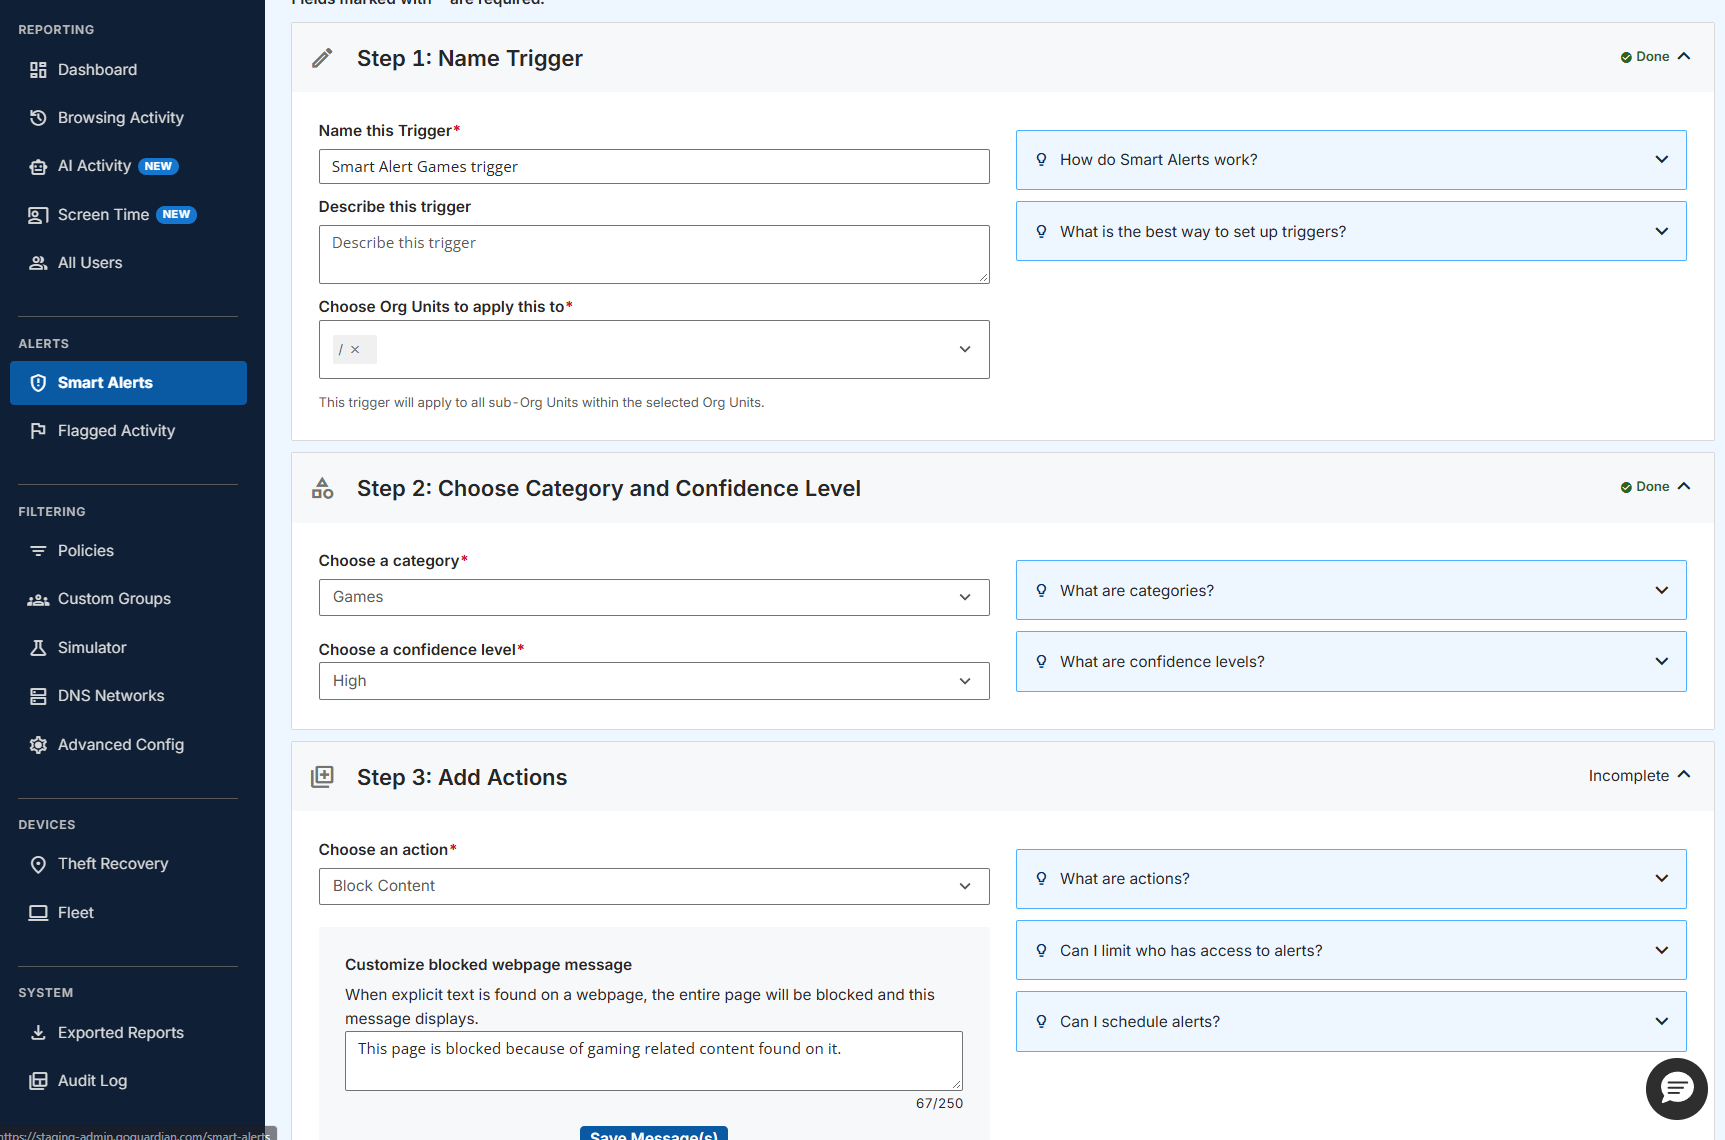Collapse Step 1 using Done chevron
Viewport: 1725px width, 1140px height.
pos(1684,57)
